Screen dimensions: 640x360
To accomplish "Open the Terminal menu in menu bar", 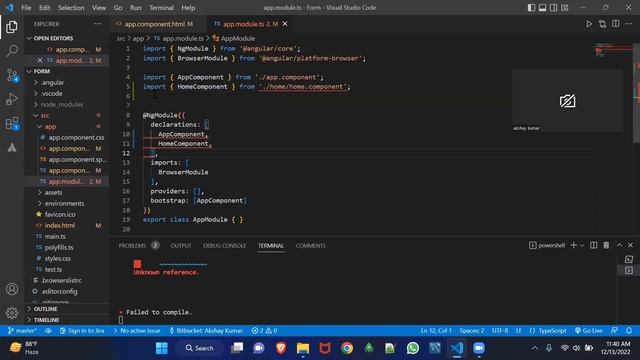I will click(x=161, y=8).
